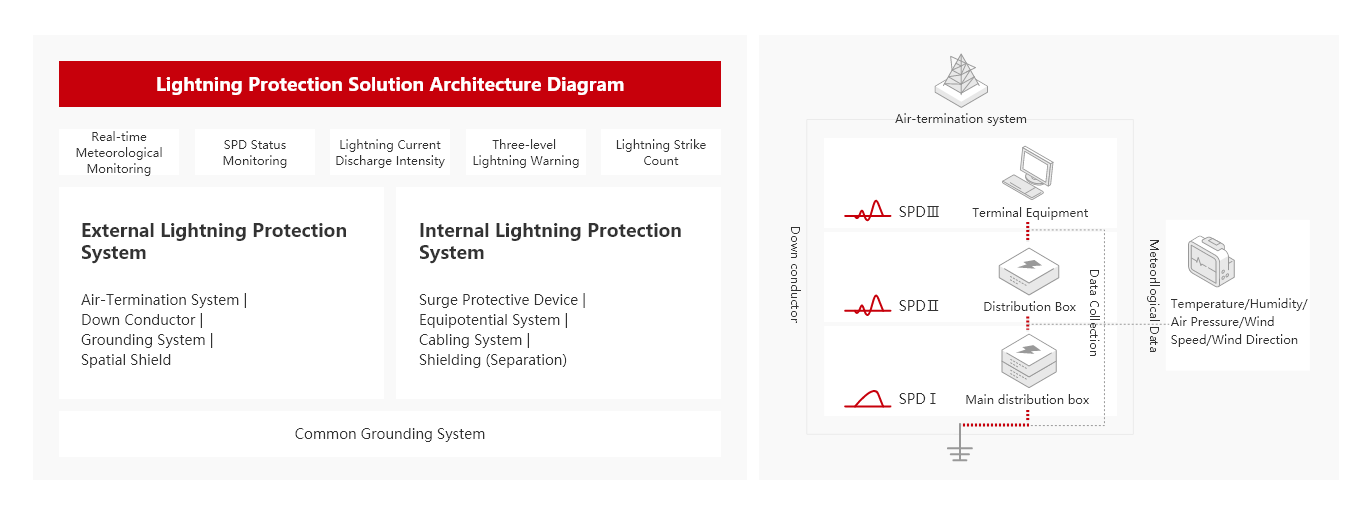Click the meteorological sensor device icon
The image size is (1371, 515).
coord(1211,263)
